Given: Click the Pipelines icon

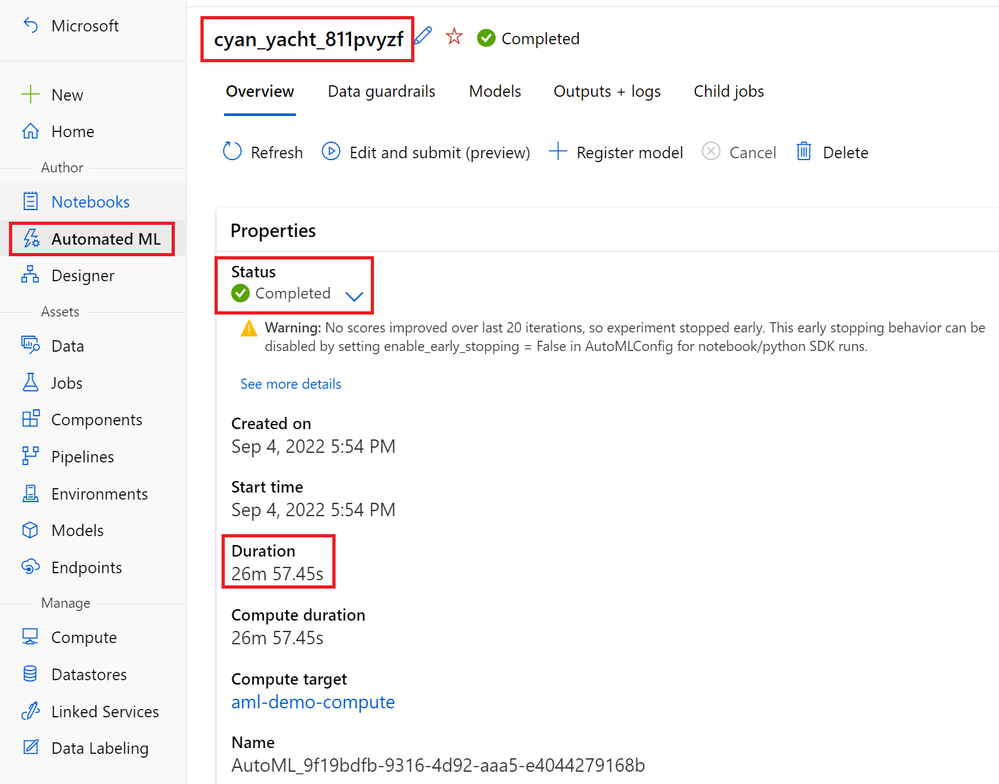Looking at the screenshot, I should pyautogui.click(x=30, y=456).
